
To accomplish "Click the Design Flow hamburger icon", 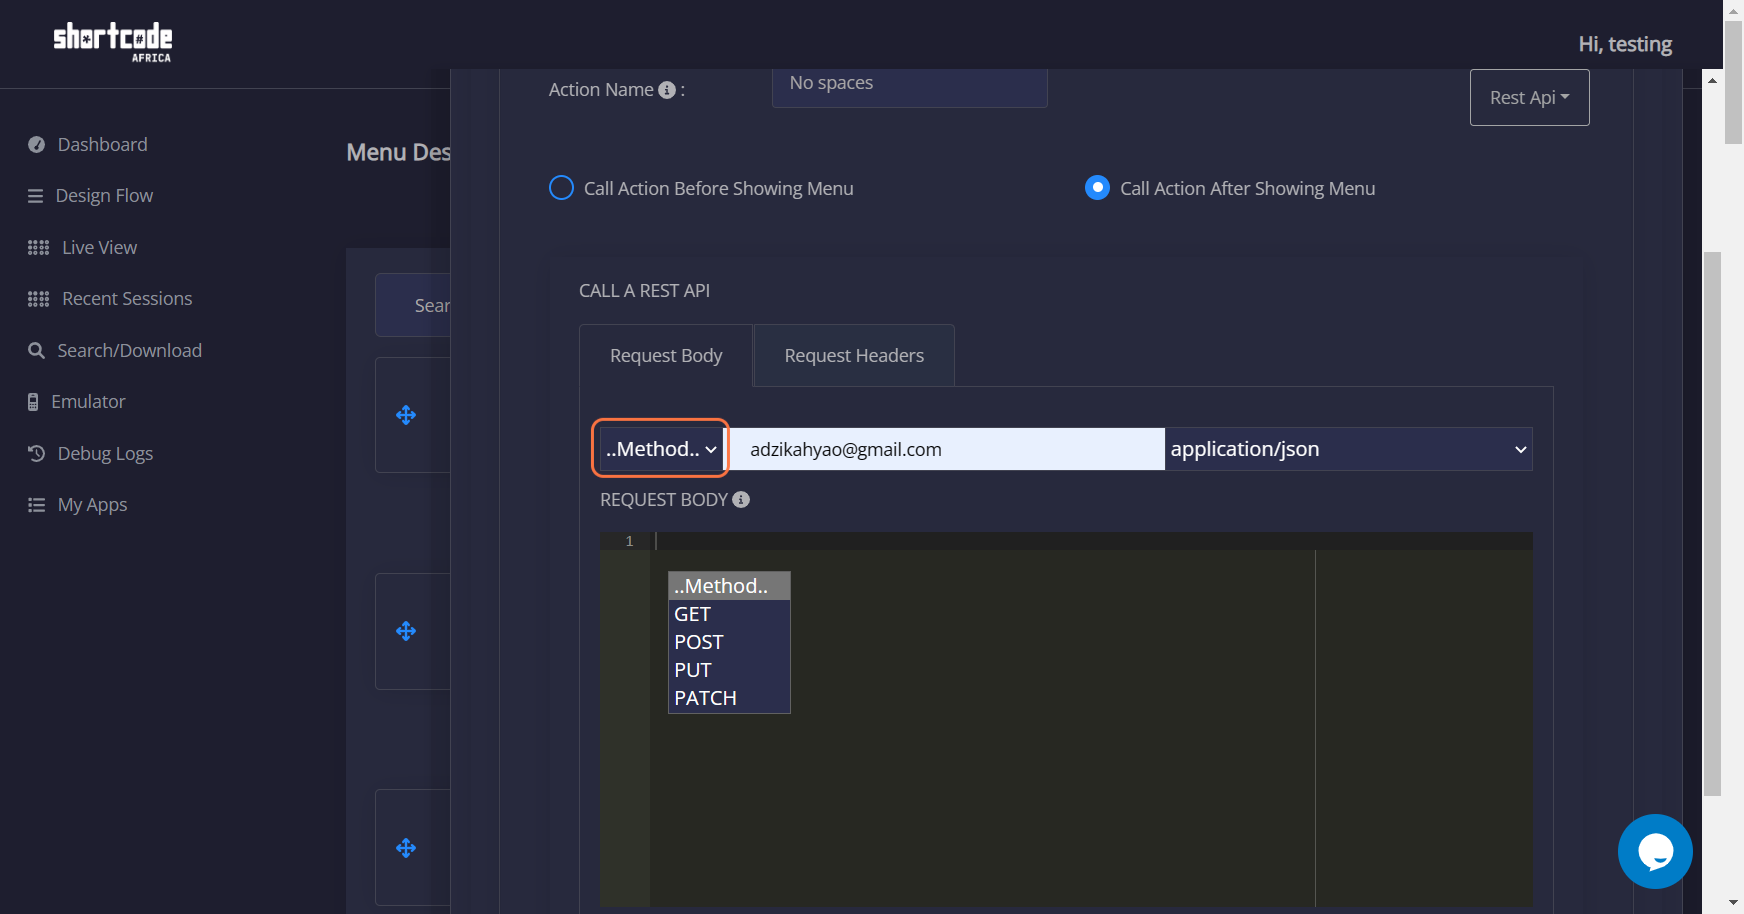I will [35, 196].
